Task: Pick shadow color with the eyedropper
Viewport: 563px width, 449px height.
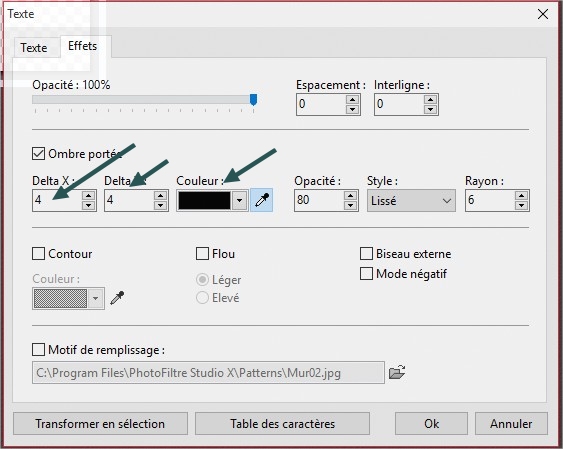Action: [x=262, y=200]
